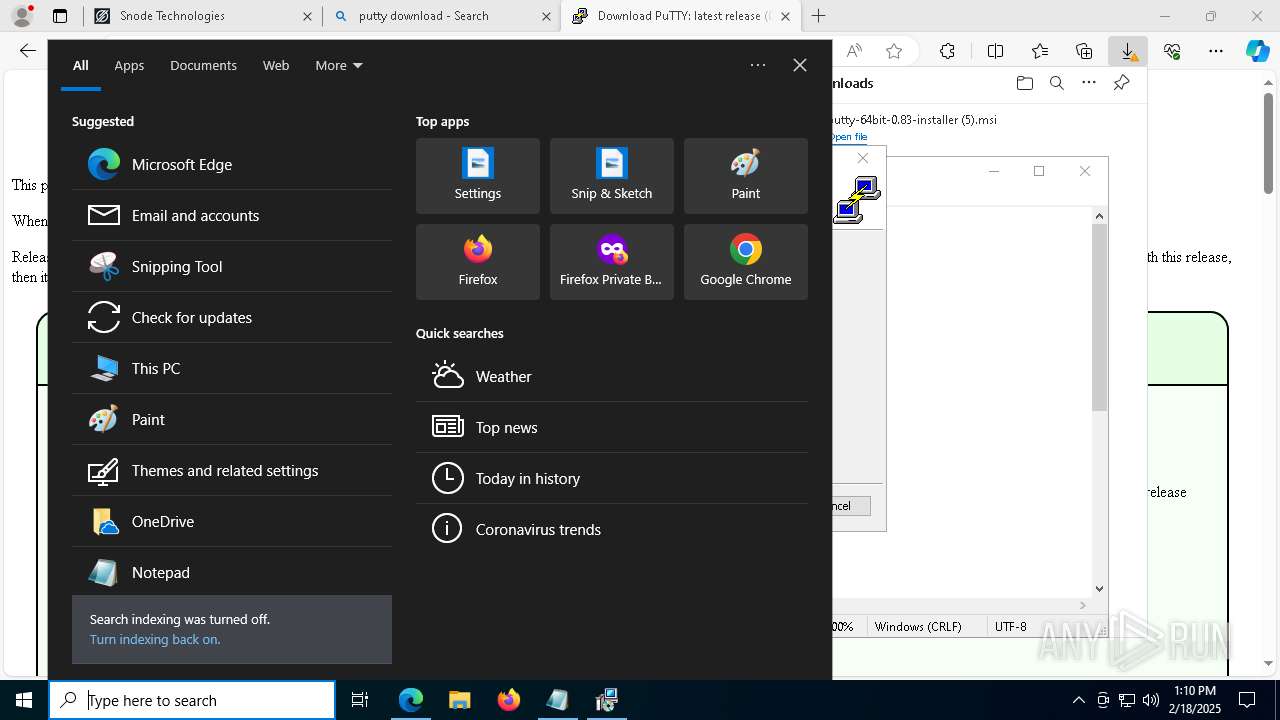Screen dimensions: 1280x720
Task: Toggle Edge Downloads button
Action: pos(1128,51)
